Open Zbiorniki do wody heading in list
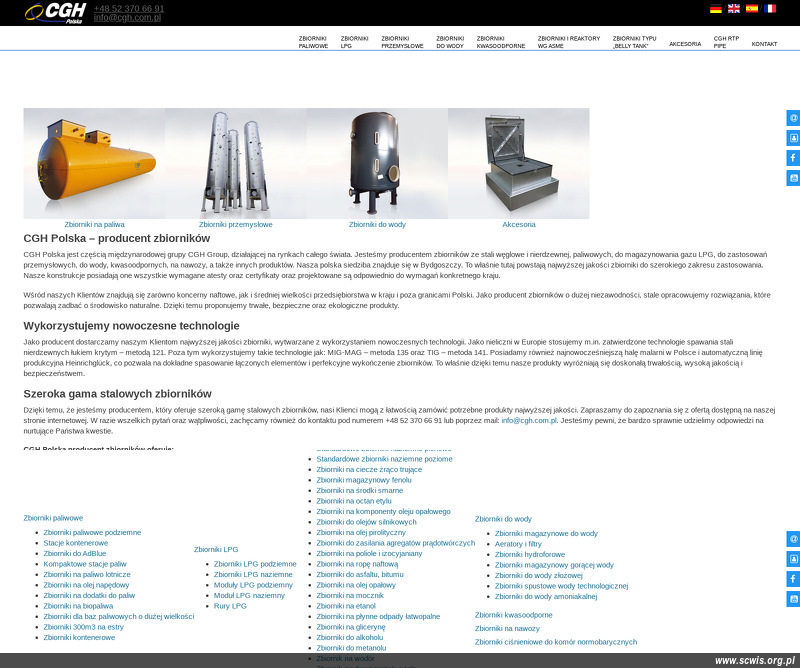The width and height of the screenshot is (800, 668). coord(503,519)
